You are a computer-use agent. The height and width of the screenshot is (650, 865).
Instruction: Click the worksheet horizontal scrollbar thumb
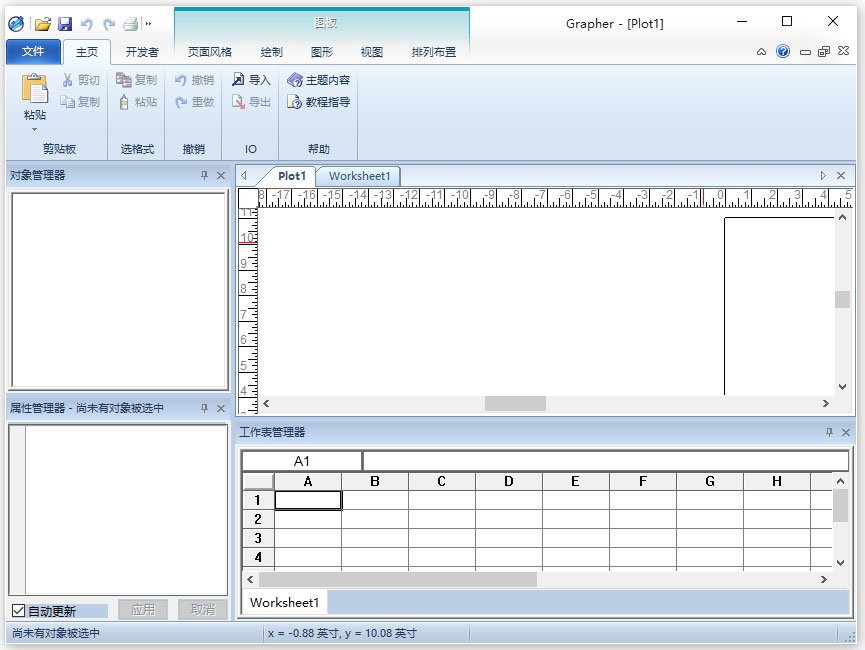(398, 579)
